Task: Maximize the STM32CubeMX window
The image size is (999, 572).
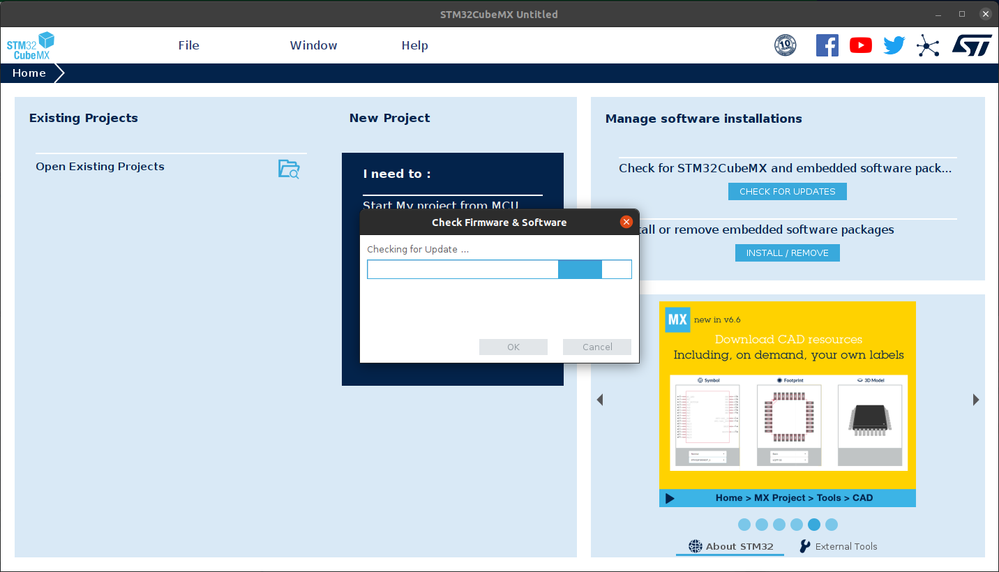Action: [x=961, y=14]
